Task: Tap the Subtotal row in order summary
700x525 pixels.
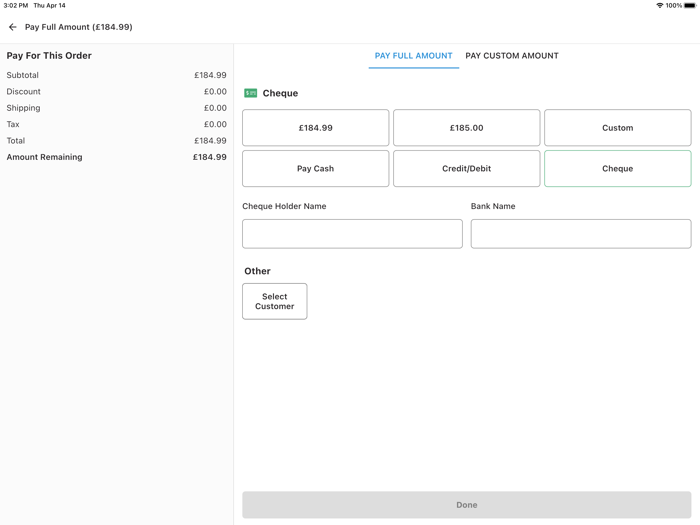Action: point(116,75)
